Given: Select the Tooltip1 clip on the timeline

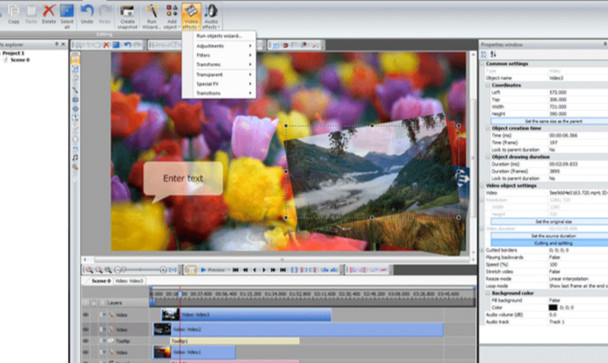Looking at the screenshot, I should [x=235, y=341].
